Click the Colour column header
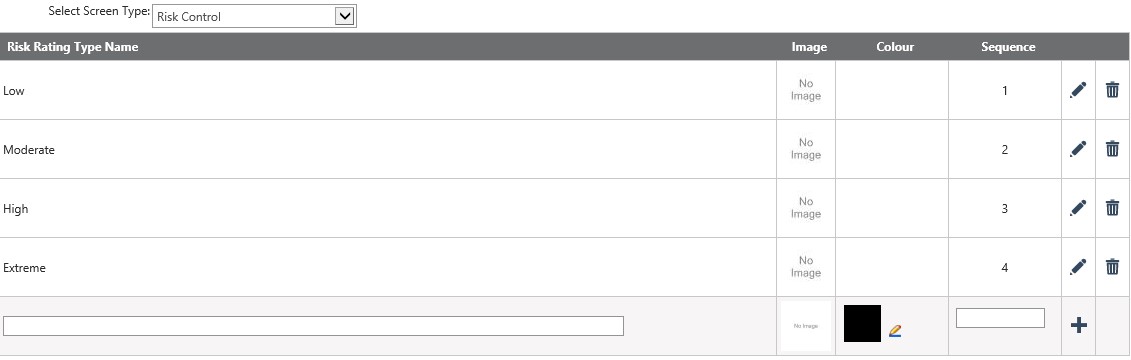Viewport: 1131px width, 360px height. (895, 47)
